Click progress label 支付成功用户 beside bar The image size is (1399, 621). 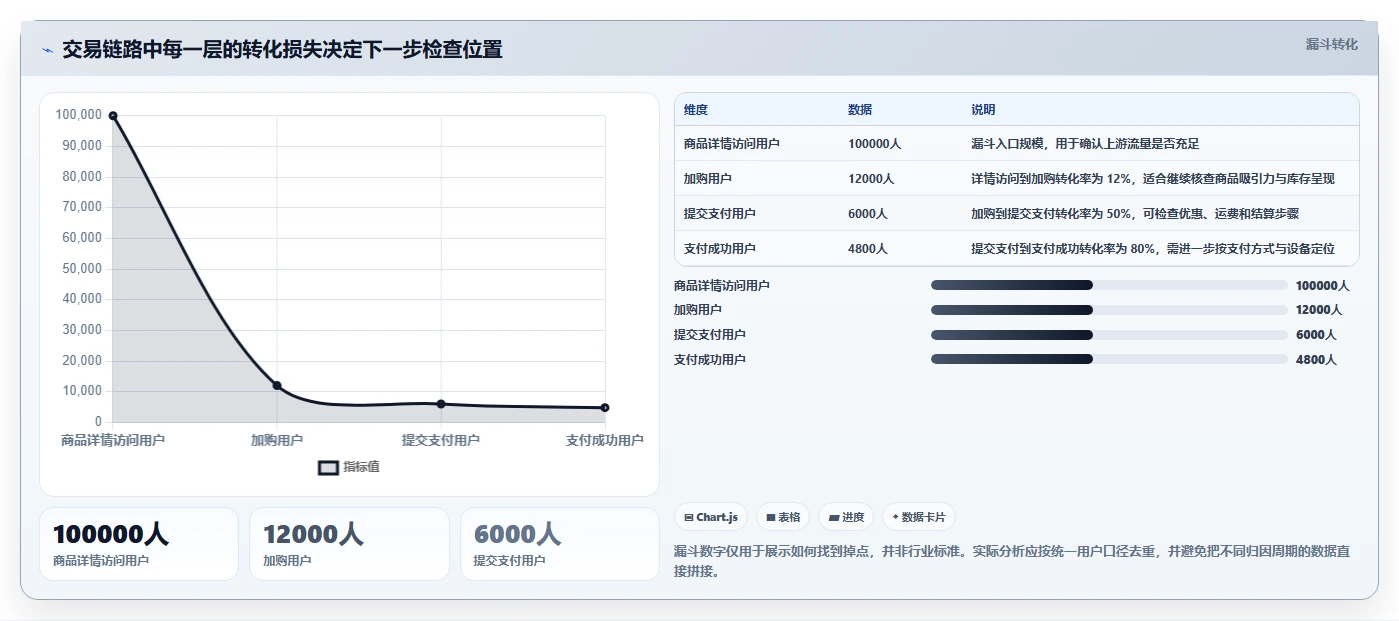710,359
